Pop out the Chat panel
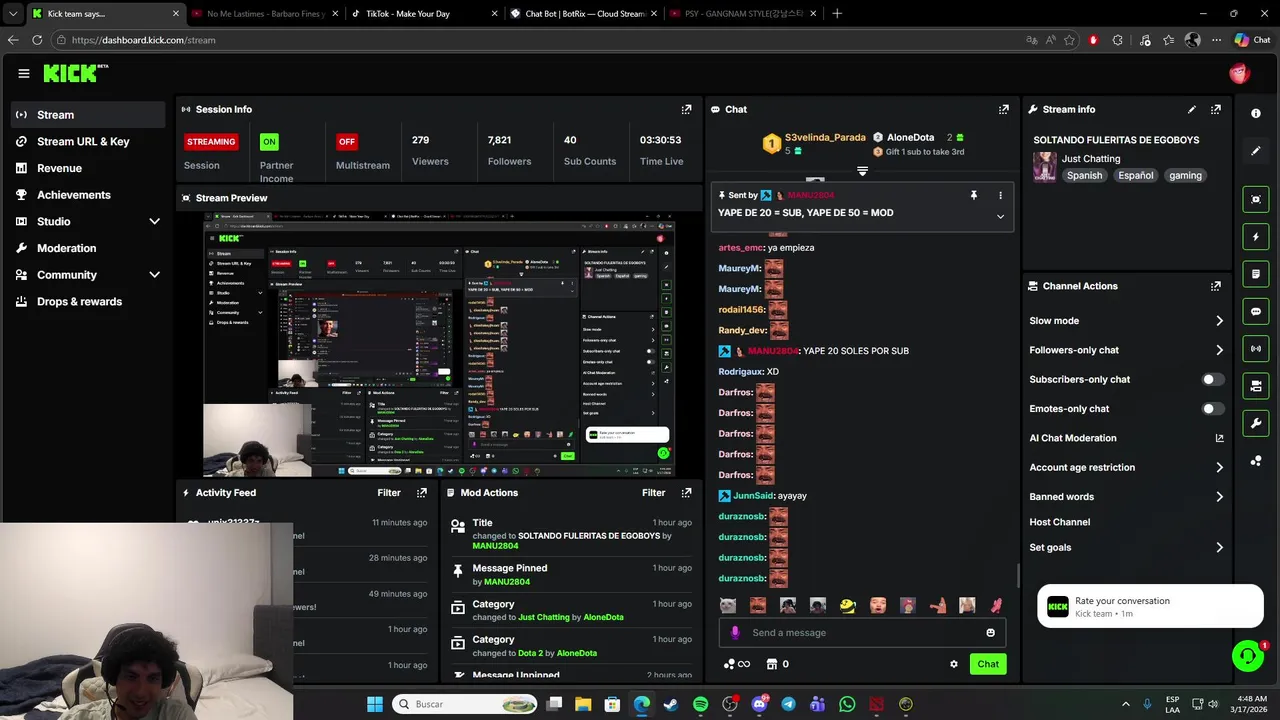The width and height of the screenshot is (1280, 720). click(1003, 109)
